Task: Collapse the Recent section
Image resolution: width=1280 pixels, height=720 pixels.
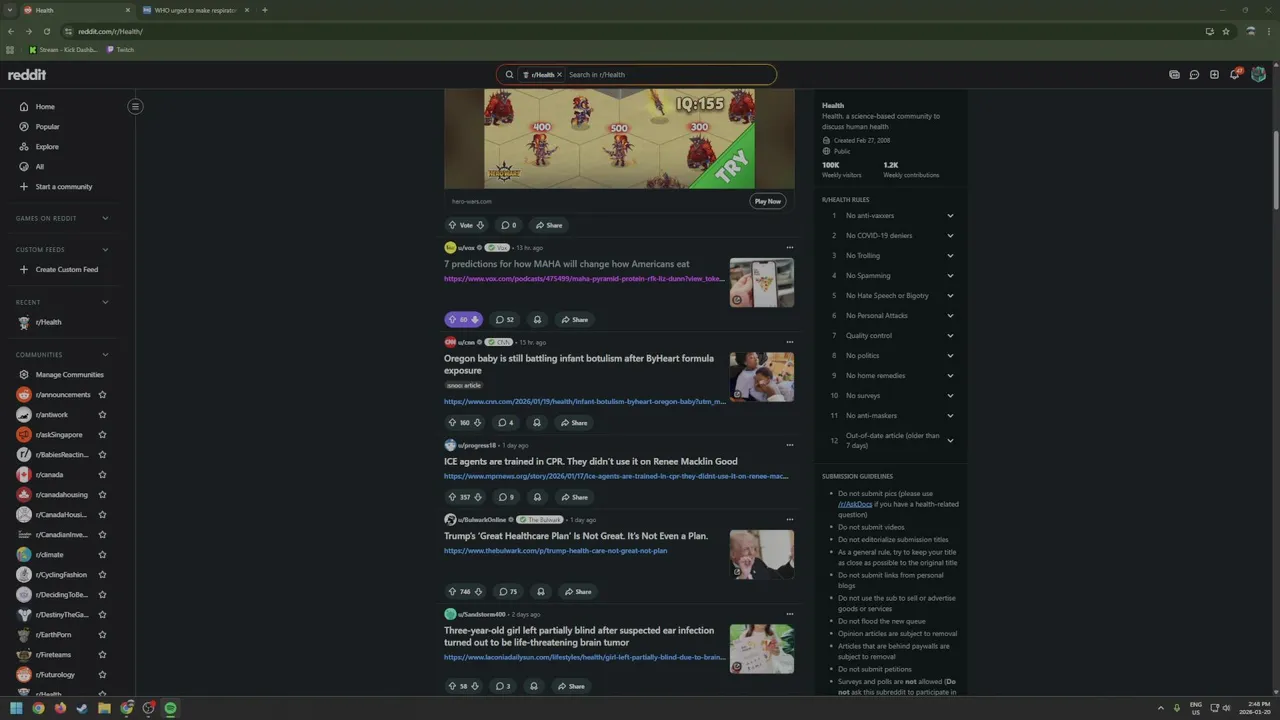Action: click(x=105, y=302)
